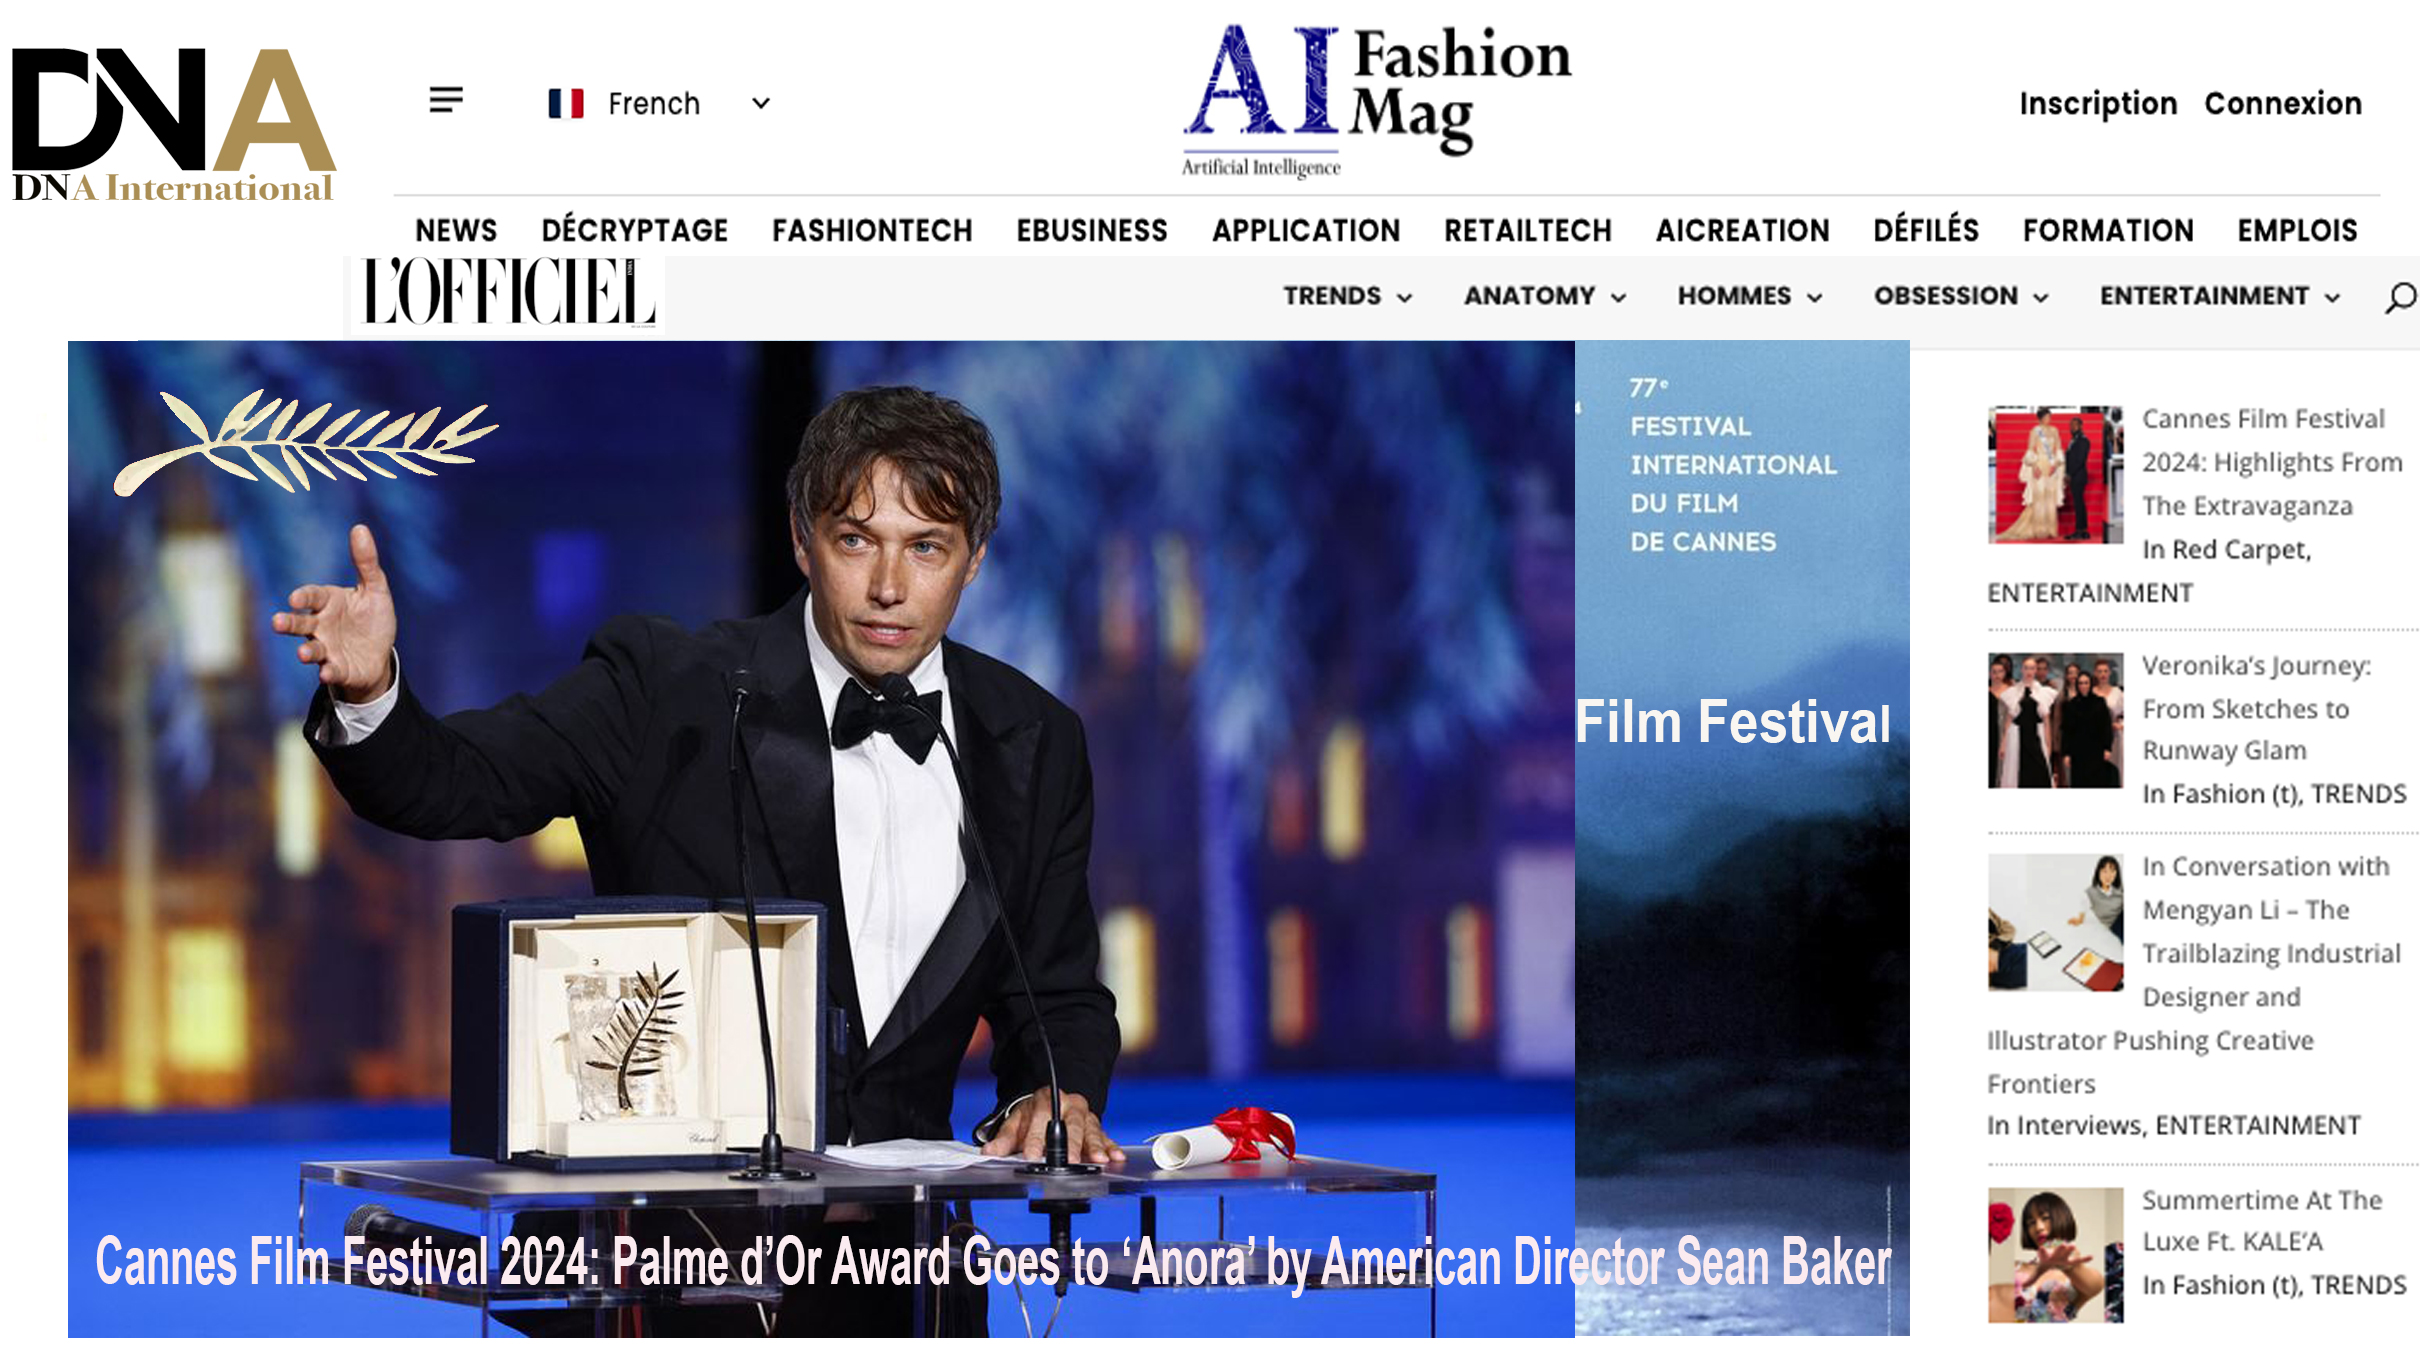Open the hamburger menu icon
Screen dimensions: 2420x1350
coord(446,100)
